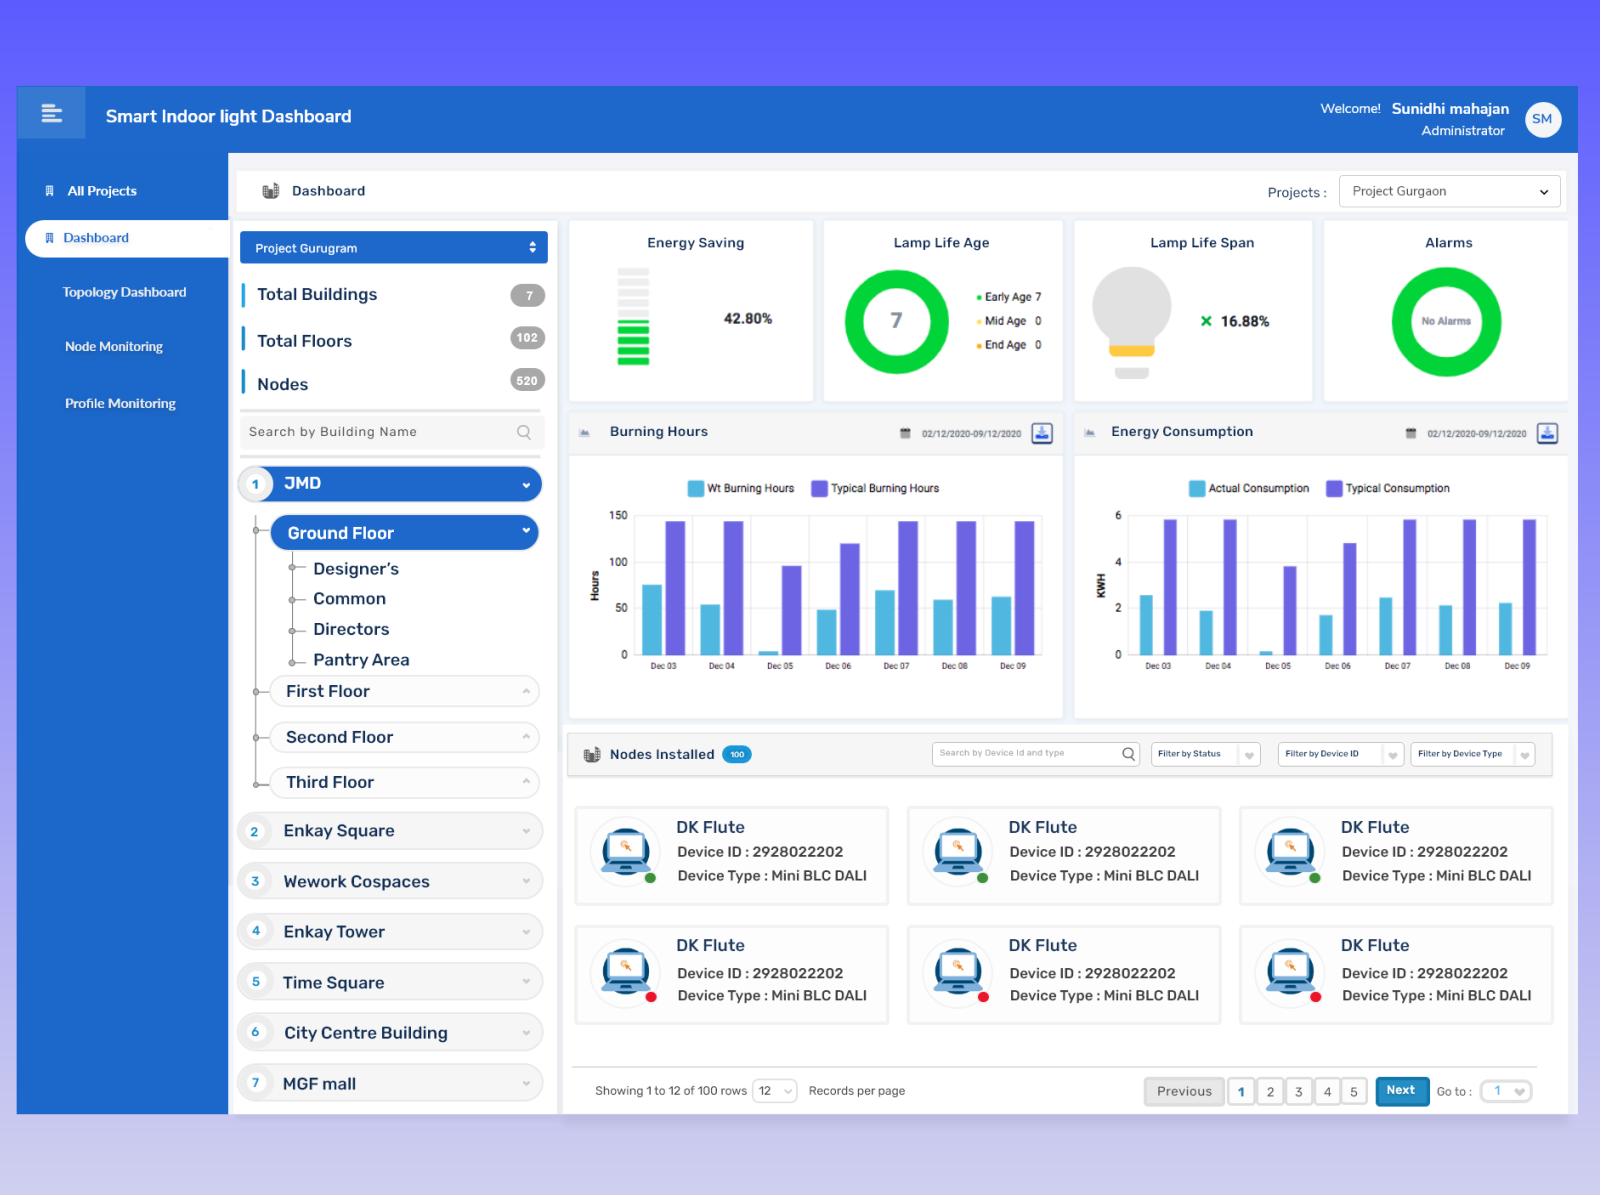This screenshot has width=1600, height=1195.
Task: Click the SM user avatar
Action: point(1542,119)
